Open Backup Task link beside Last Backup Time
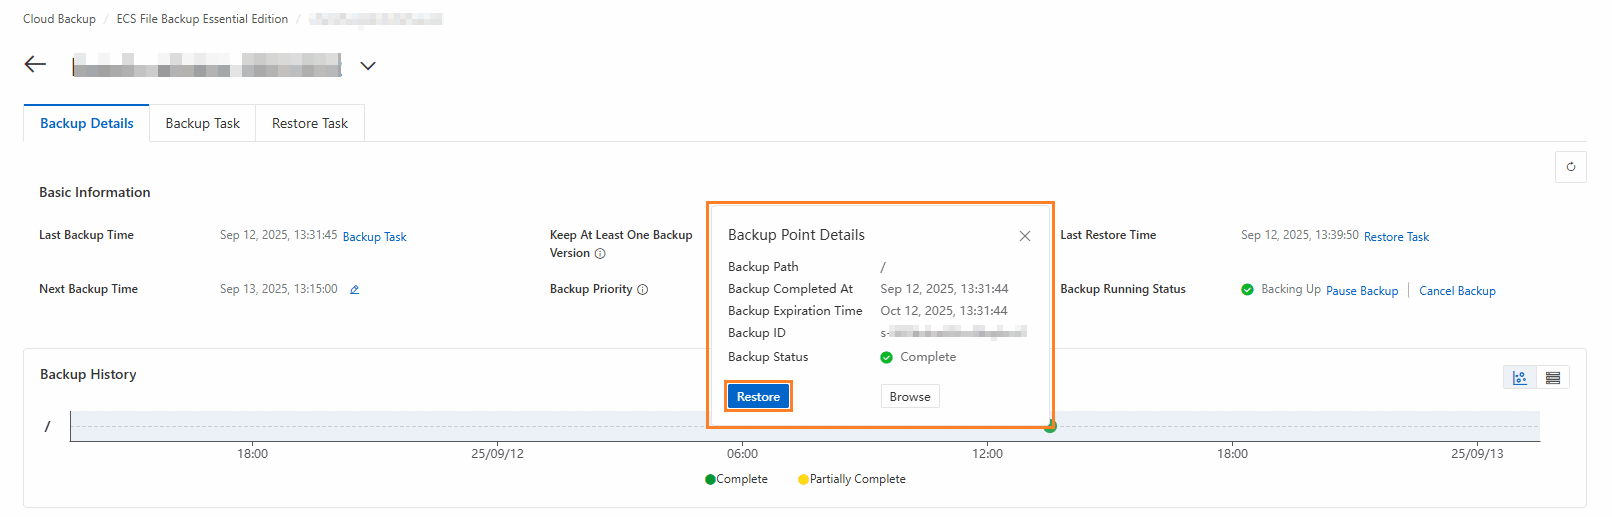Screen dimensions: 1612x517 click(x=374, y=237)
